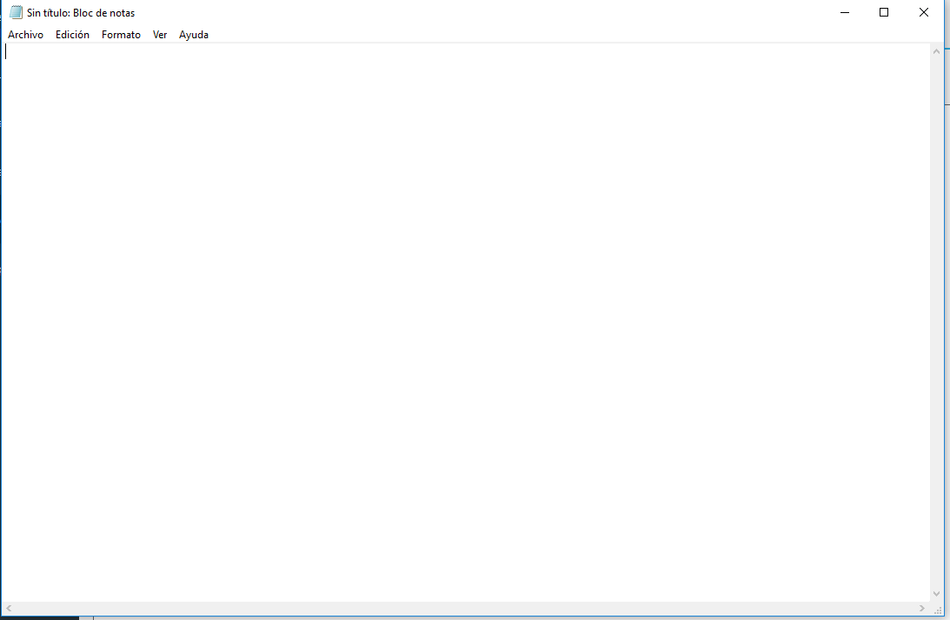Screen dimensions: 950x620
Task: Click the middle of the empty text area
Action: coord(465,320)
